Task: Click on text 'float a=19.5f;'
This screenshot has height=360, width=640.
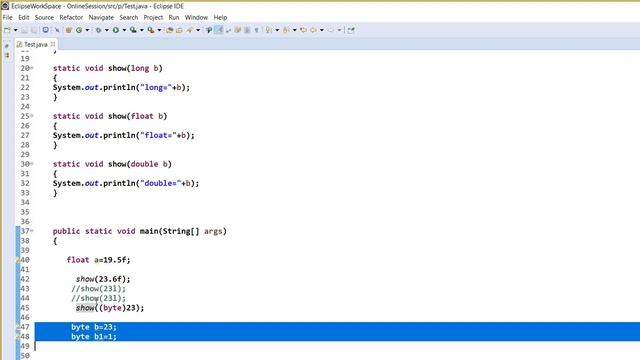Action: pyautogui.click(x=98, y=260)
